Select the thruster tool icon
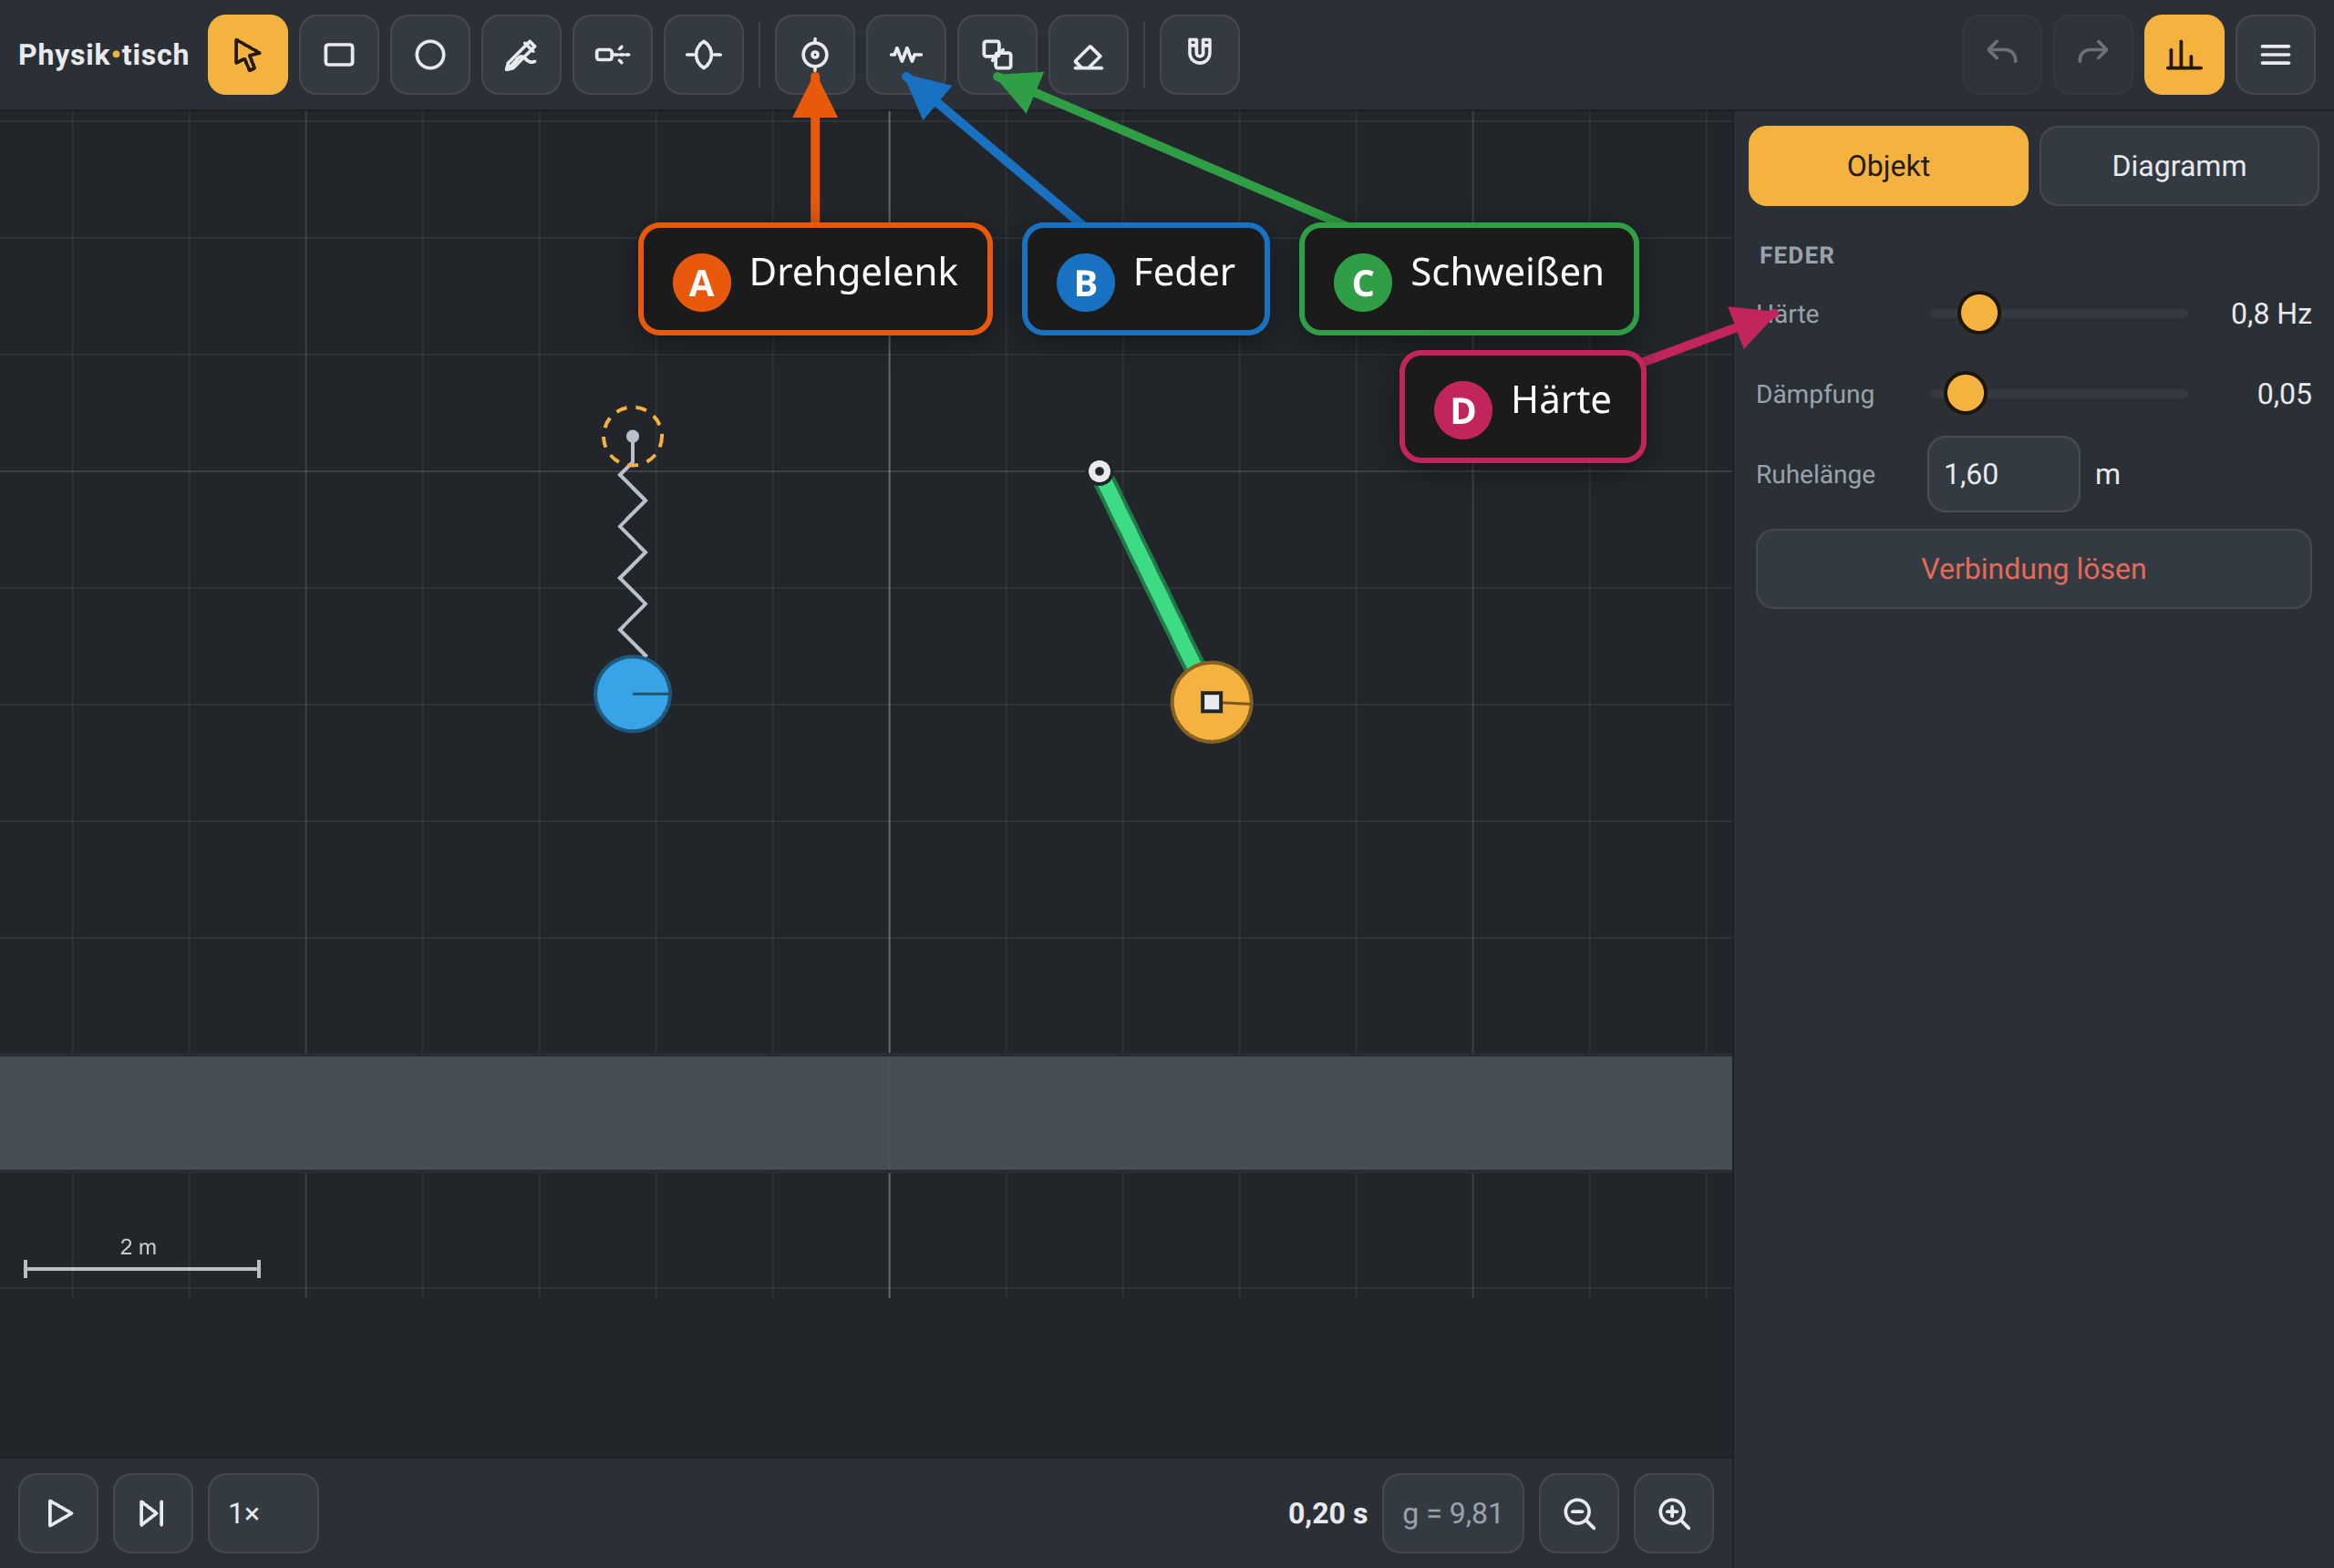 pyautogui.click(x=612, y=54)
